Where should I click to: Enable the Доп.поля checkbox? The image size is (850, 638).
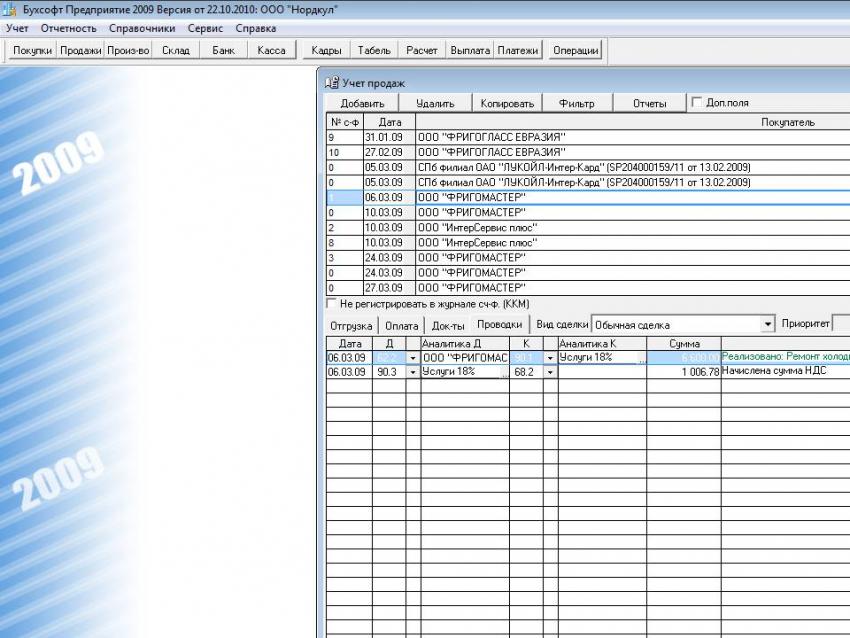pyautogui.click(x=697, y=103)
